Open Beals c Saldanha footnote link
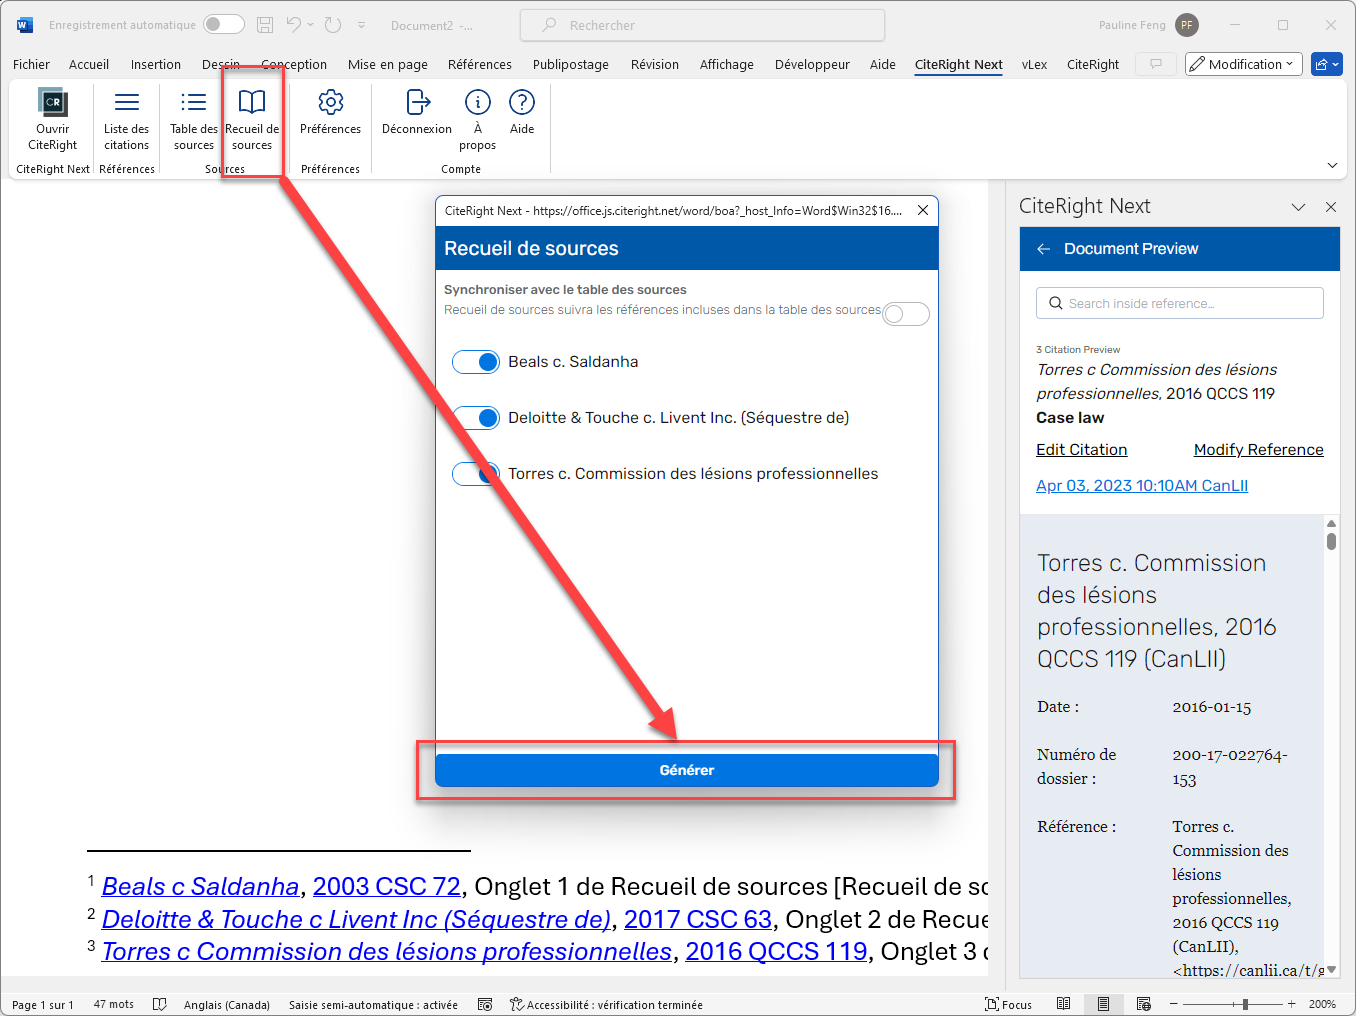This screenshot has height=1016, width=1356. pyautogui.click(x=200, y=887)
